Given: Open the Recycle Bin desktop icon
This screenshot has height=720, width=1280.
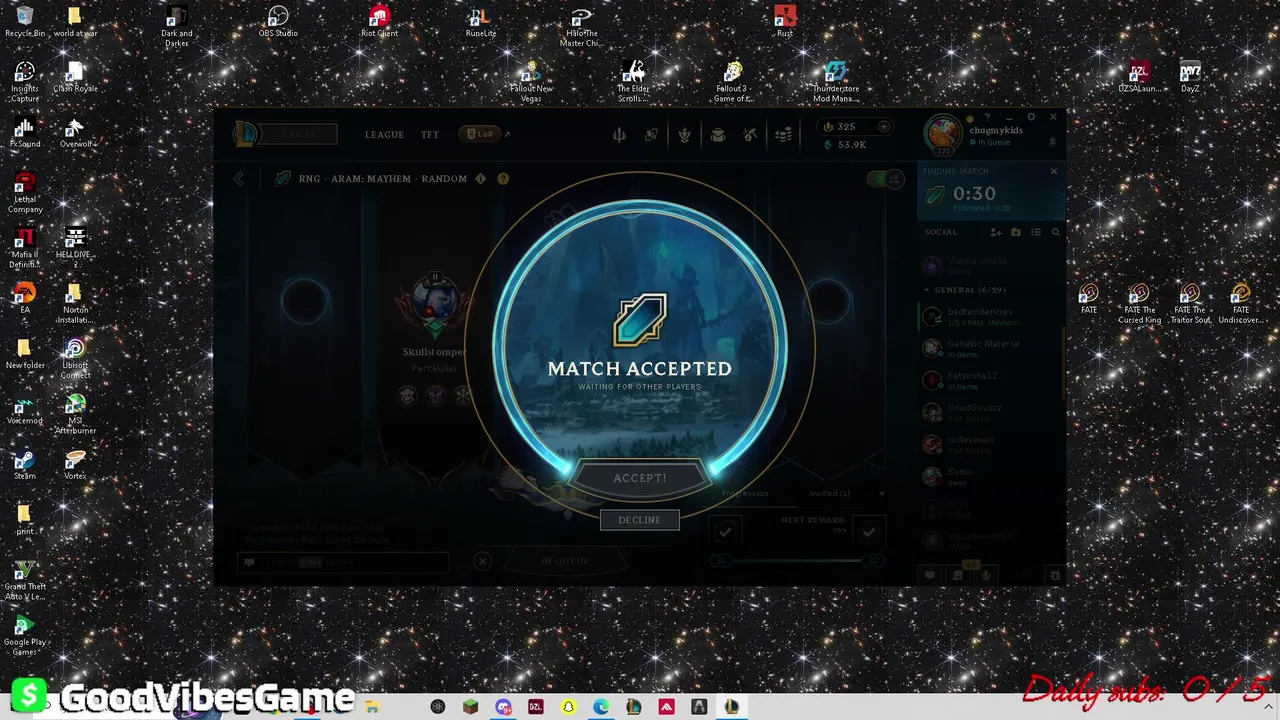Looking at the screenshot, I should (x=25, y=20).
